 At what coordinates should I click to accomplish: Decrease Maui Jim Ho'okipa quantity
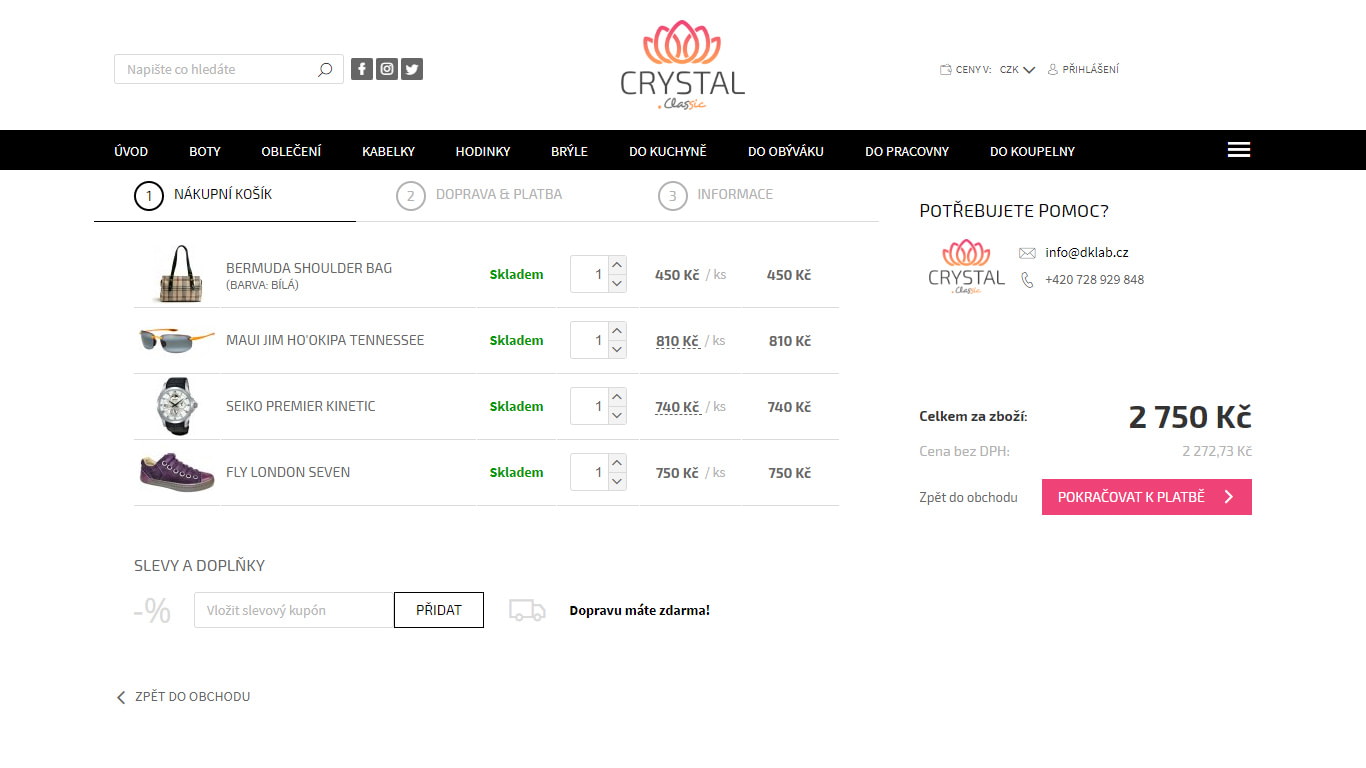click(x=617, y=349)
